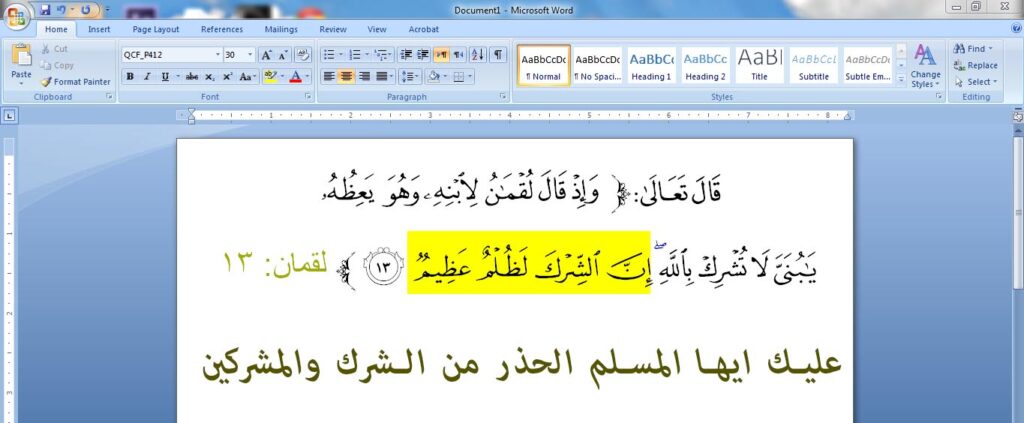Viewport: 1024px width, 423px height.
Task: Toggle Italic formatting
Action: point(147,76)
